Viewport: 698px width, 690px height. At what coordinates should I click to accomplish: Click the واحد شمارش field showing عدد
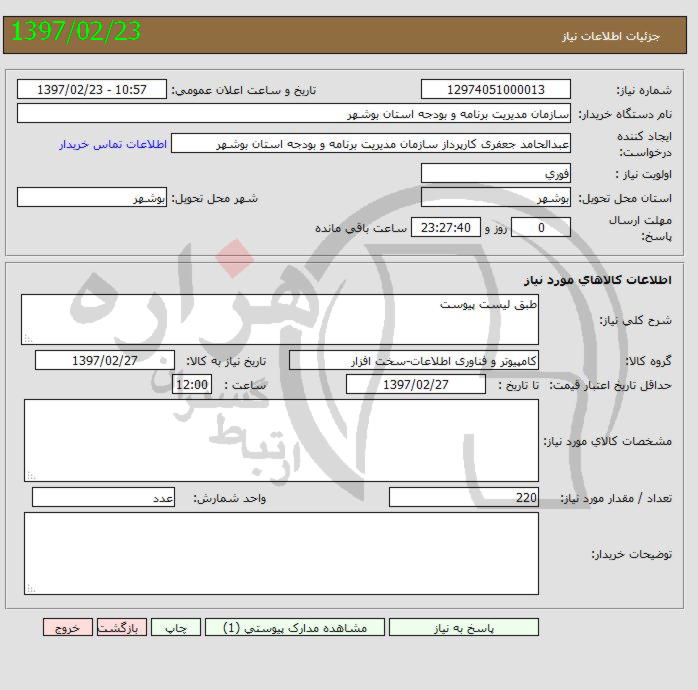(103, 497)
